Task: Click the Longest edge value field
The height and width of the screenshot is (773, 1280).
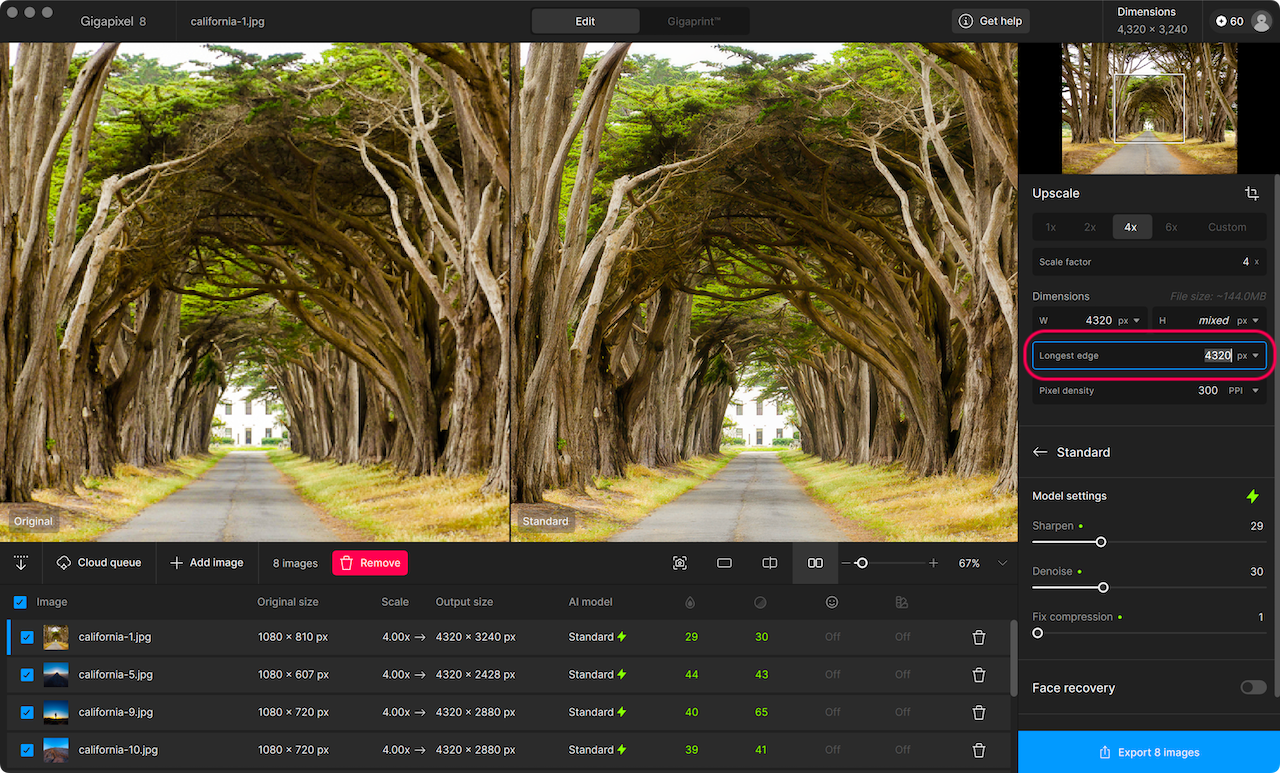Action: (1150, 356)
